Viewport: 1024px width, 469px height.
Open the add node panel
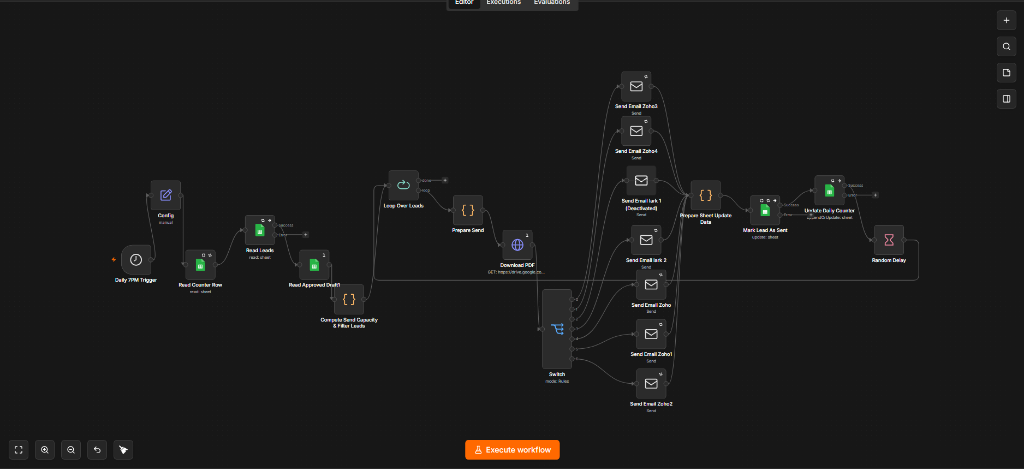(1006, 21)
